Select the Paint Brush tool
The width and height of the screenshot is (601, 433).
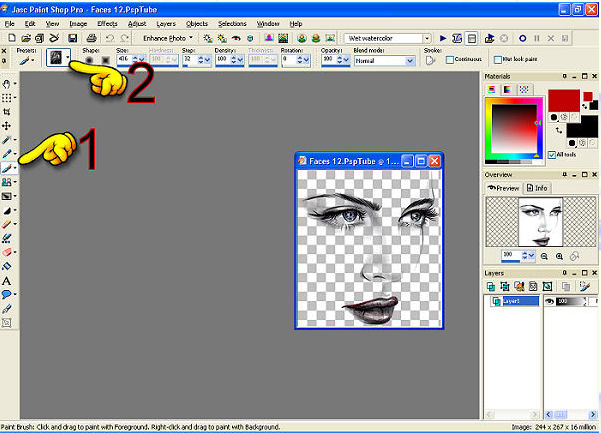7,168
